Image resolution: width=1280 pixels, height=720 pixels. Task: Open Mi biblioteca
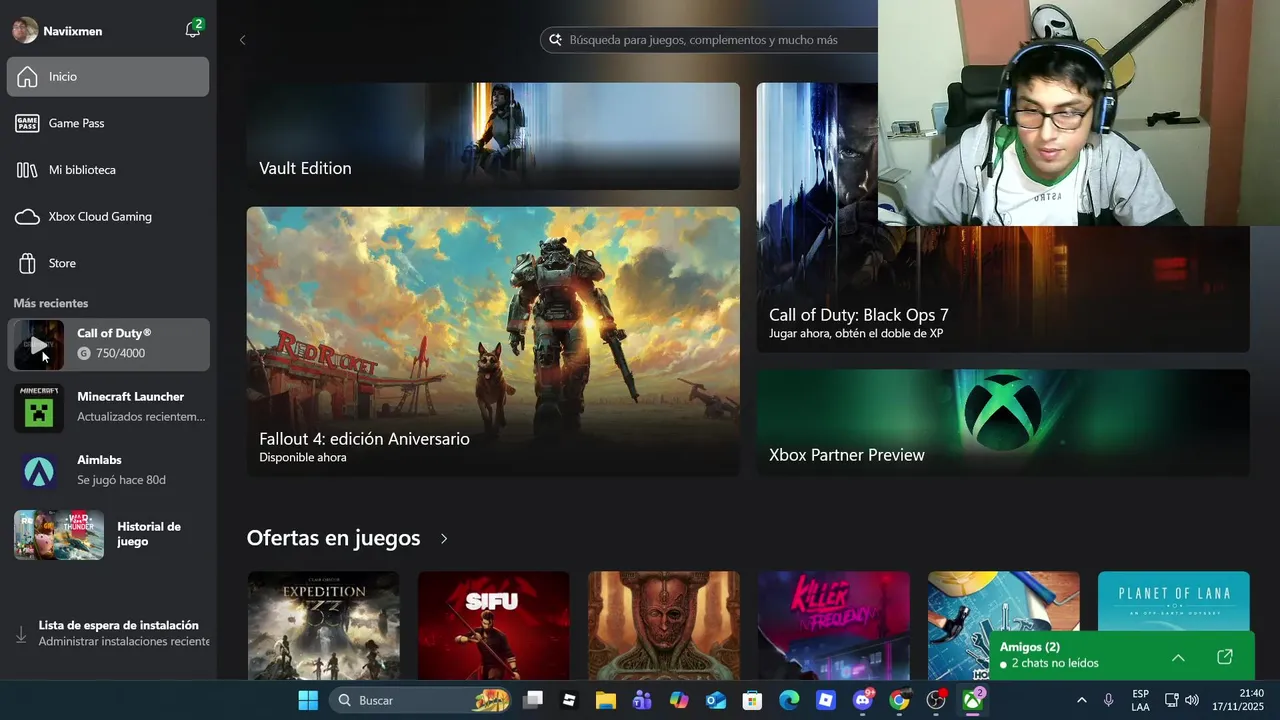[x=108, y=170]
